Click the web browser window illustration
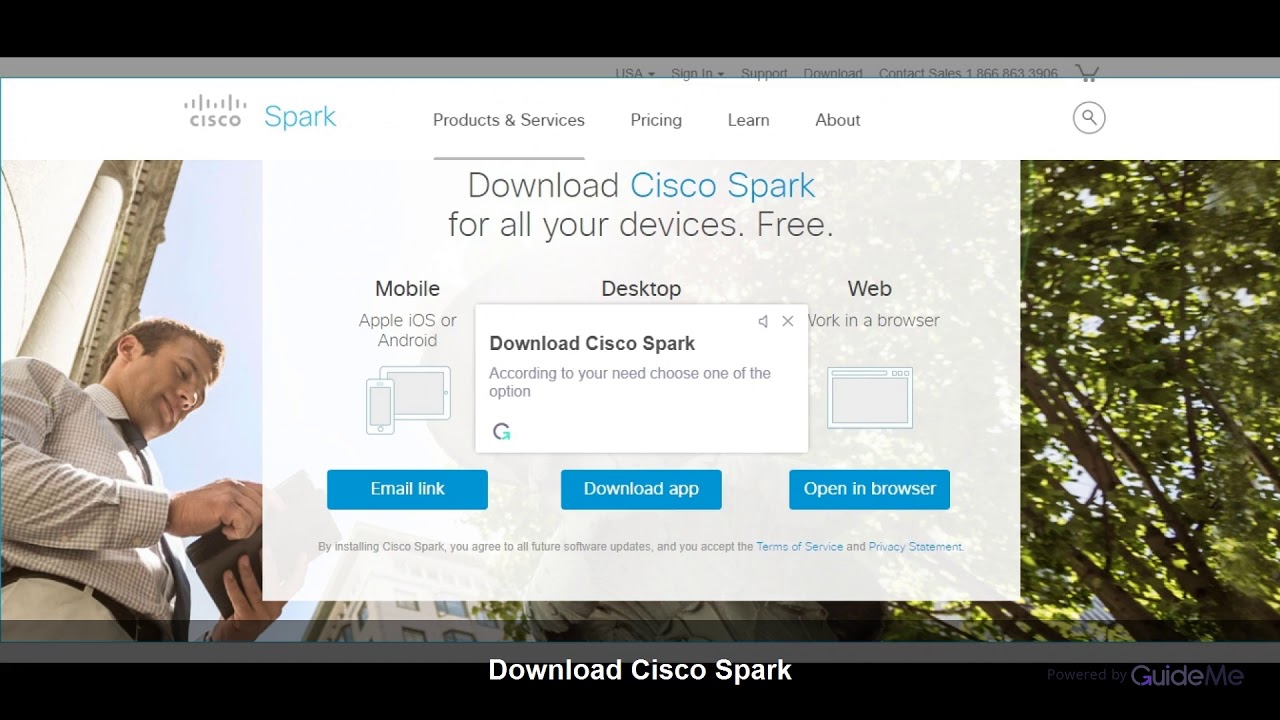This screenshot has width=1280, height=720. pyautogui.click(x=870, y=397)
